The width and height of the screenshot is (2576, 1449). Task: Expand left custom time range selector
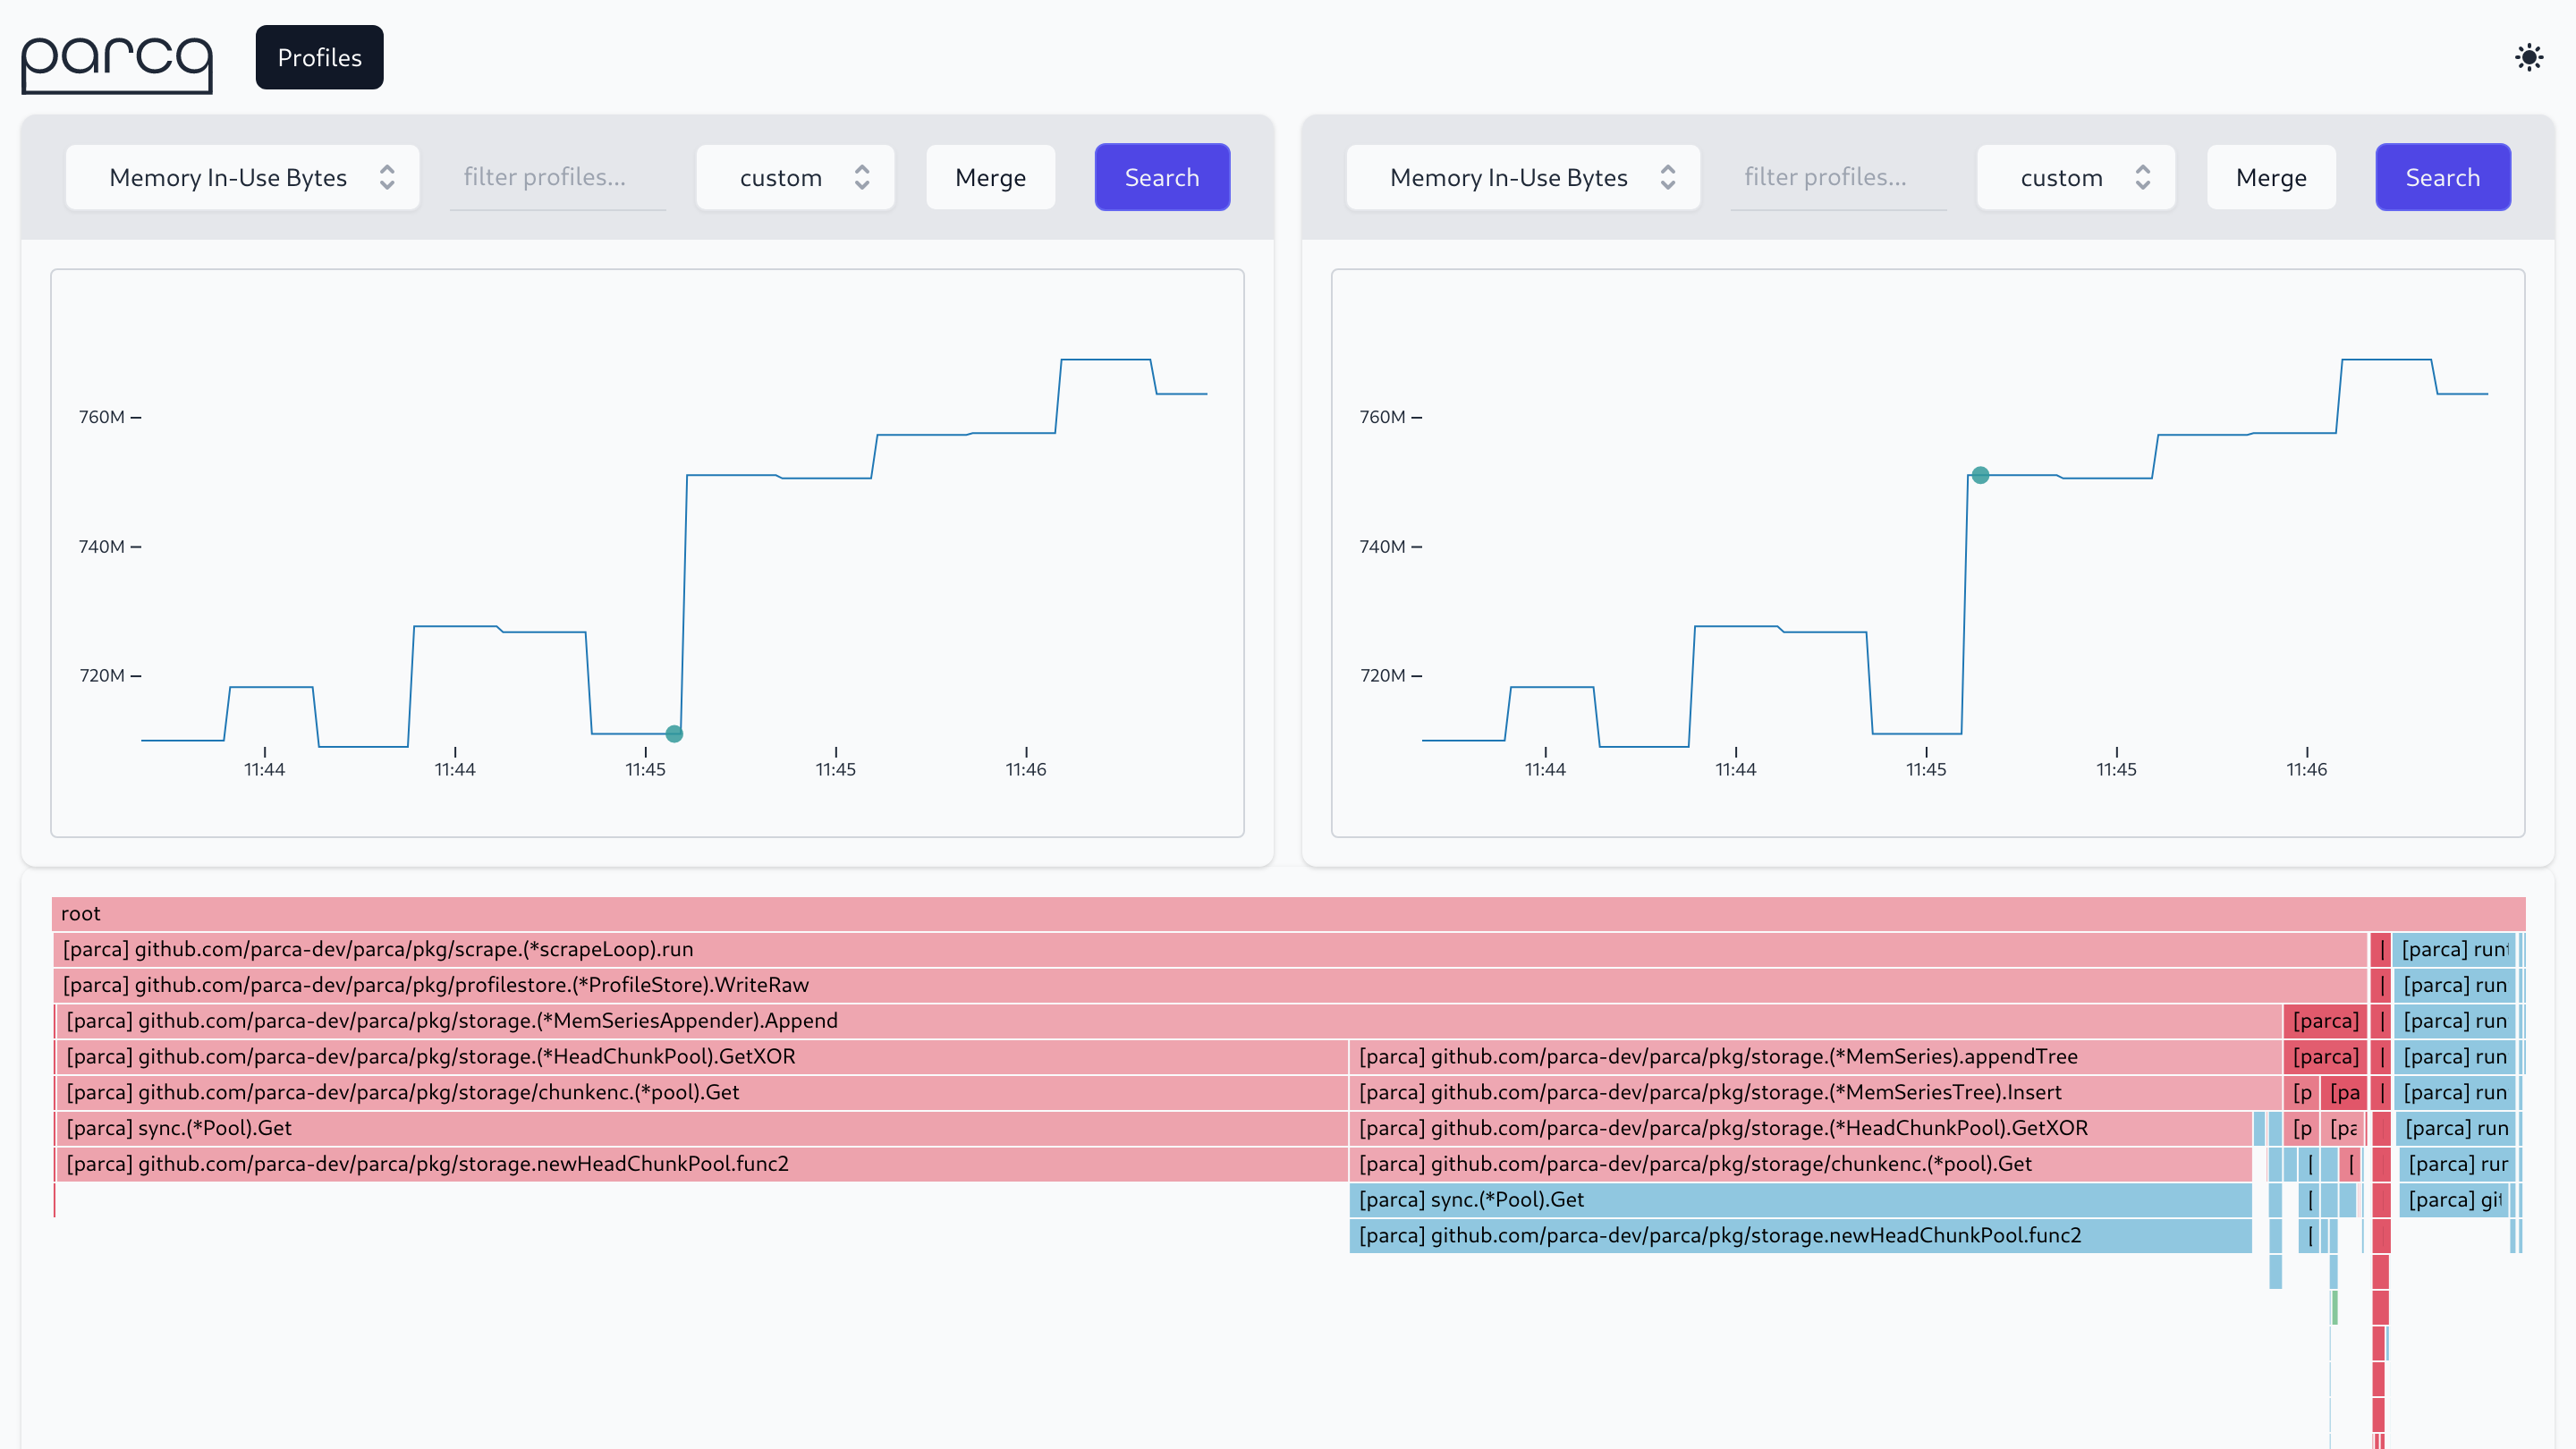(x=795, y=177)
